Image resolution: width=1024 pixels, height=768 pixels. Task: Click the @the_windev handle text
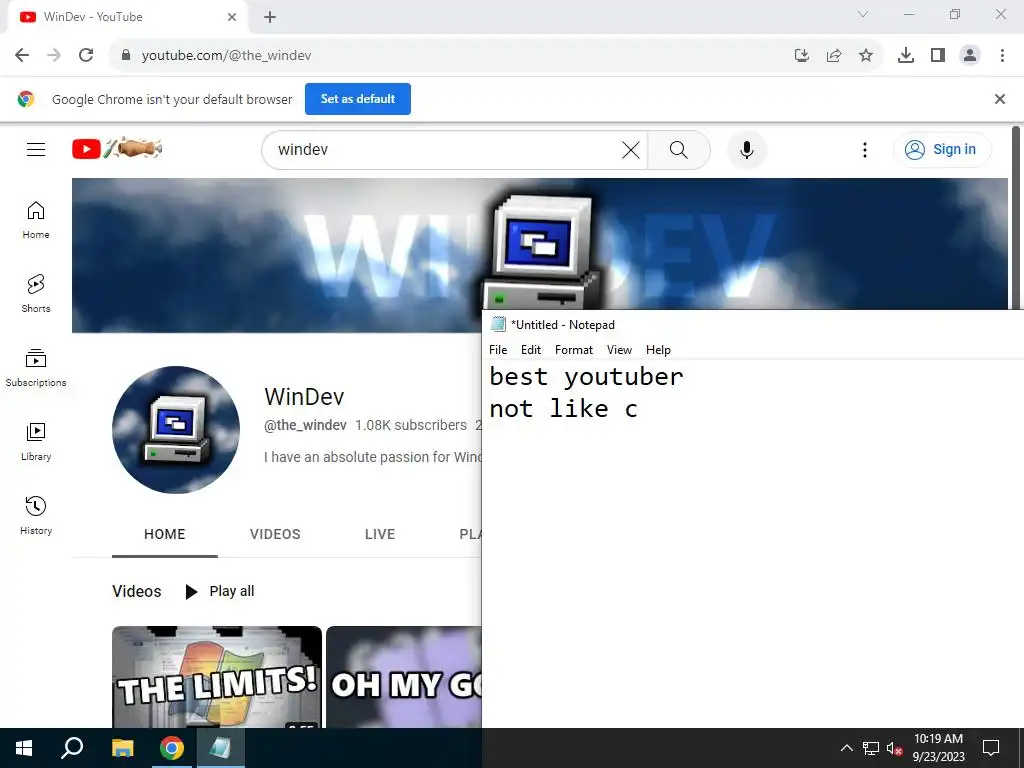[x=305, y=425]
